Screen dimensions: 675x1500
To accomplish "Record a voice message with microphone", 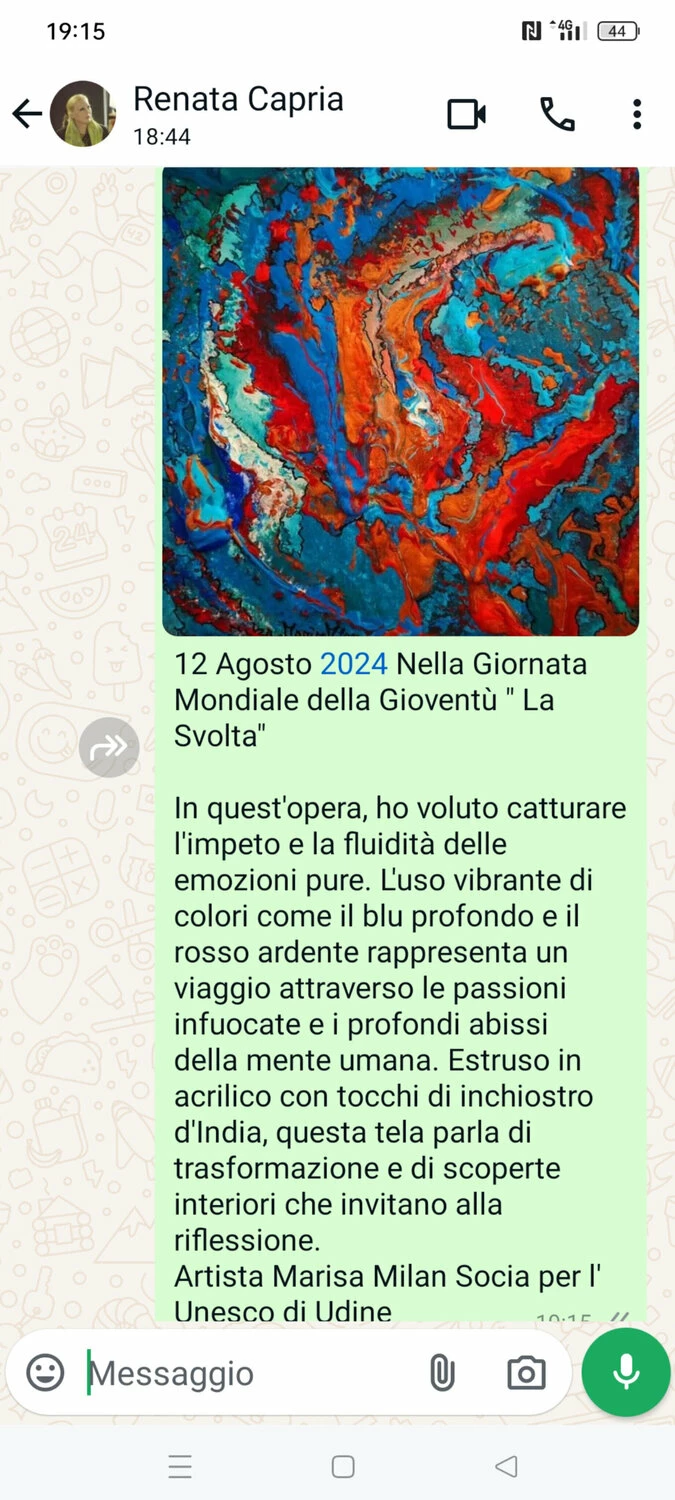I will point(626,1372).
